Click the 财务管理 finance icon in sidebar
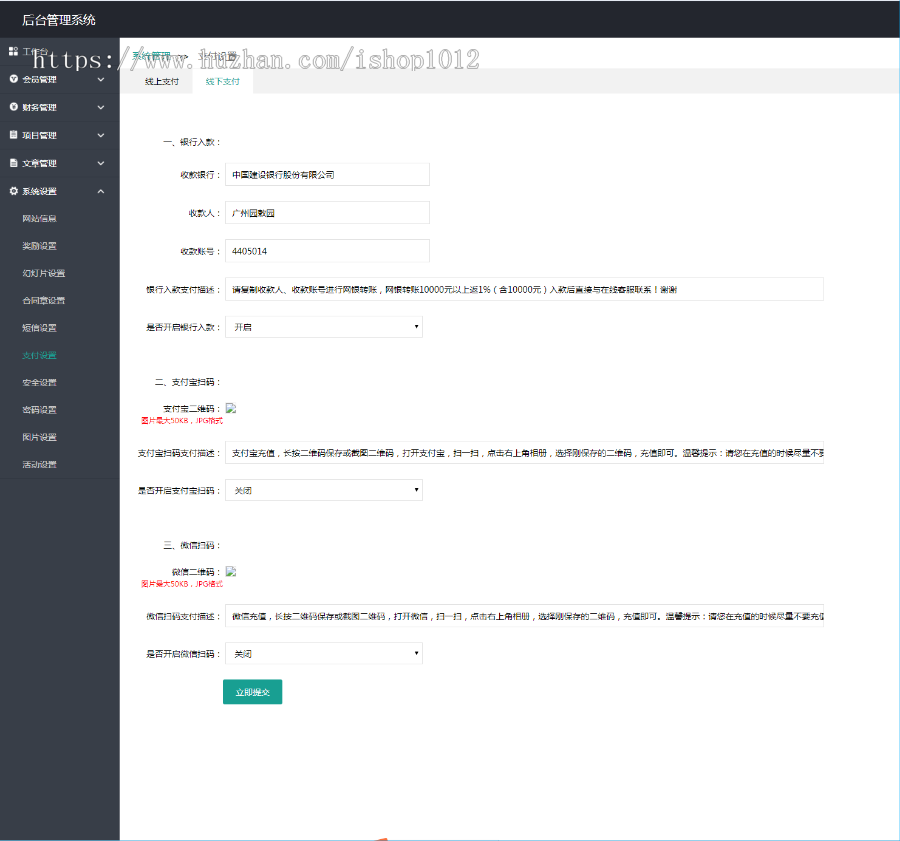Viewport: 900px width, 841px height. 12,107
